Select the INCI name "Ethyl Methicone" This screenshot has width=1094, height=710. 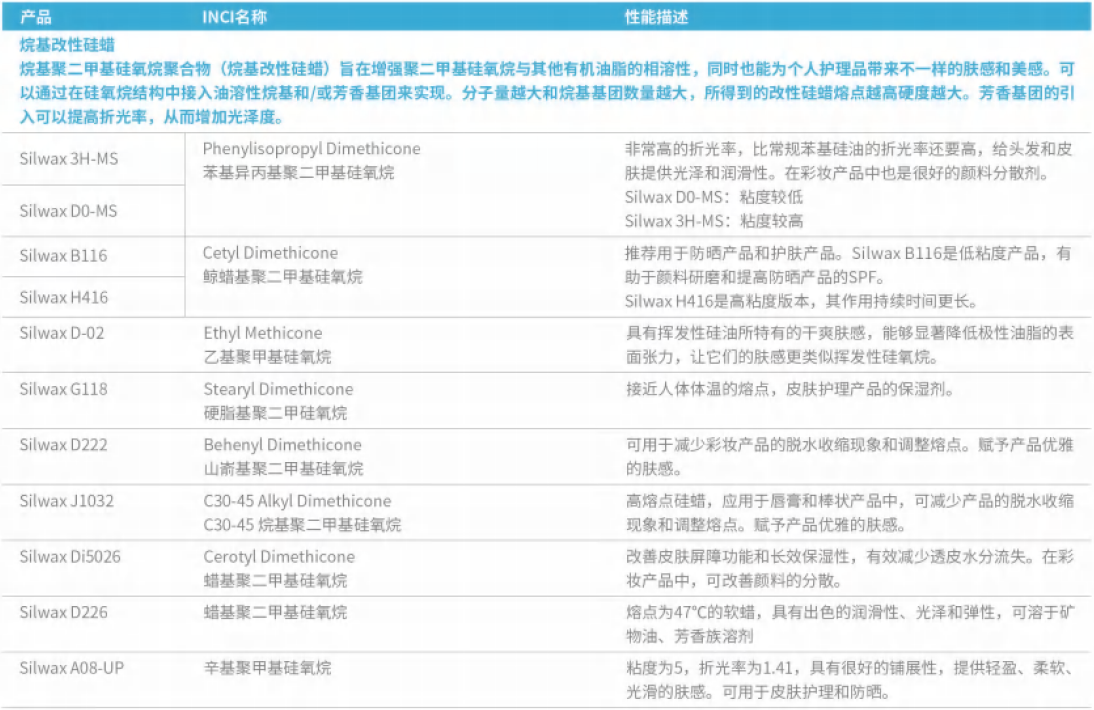(263, 333)
